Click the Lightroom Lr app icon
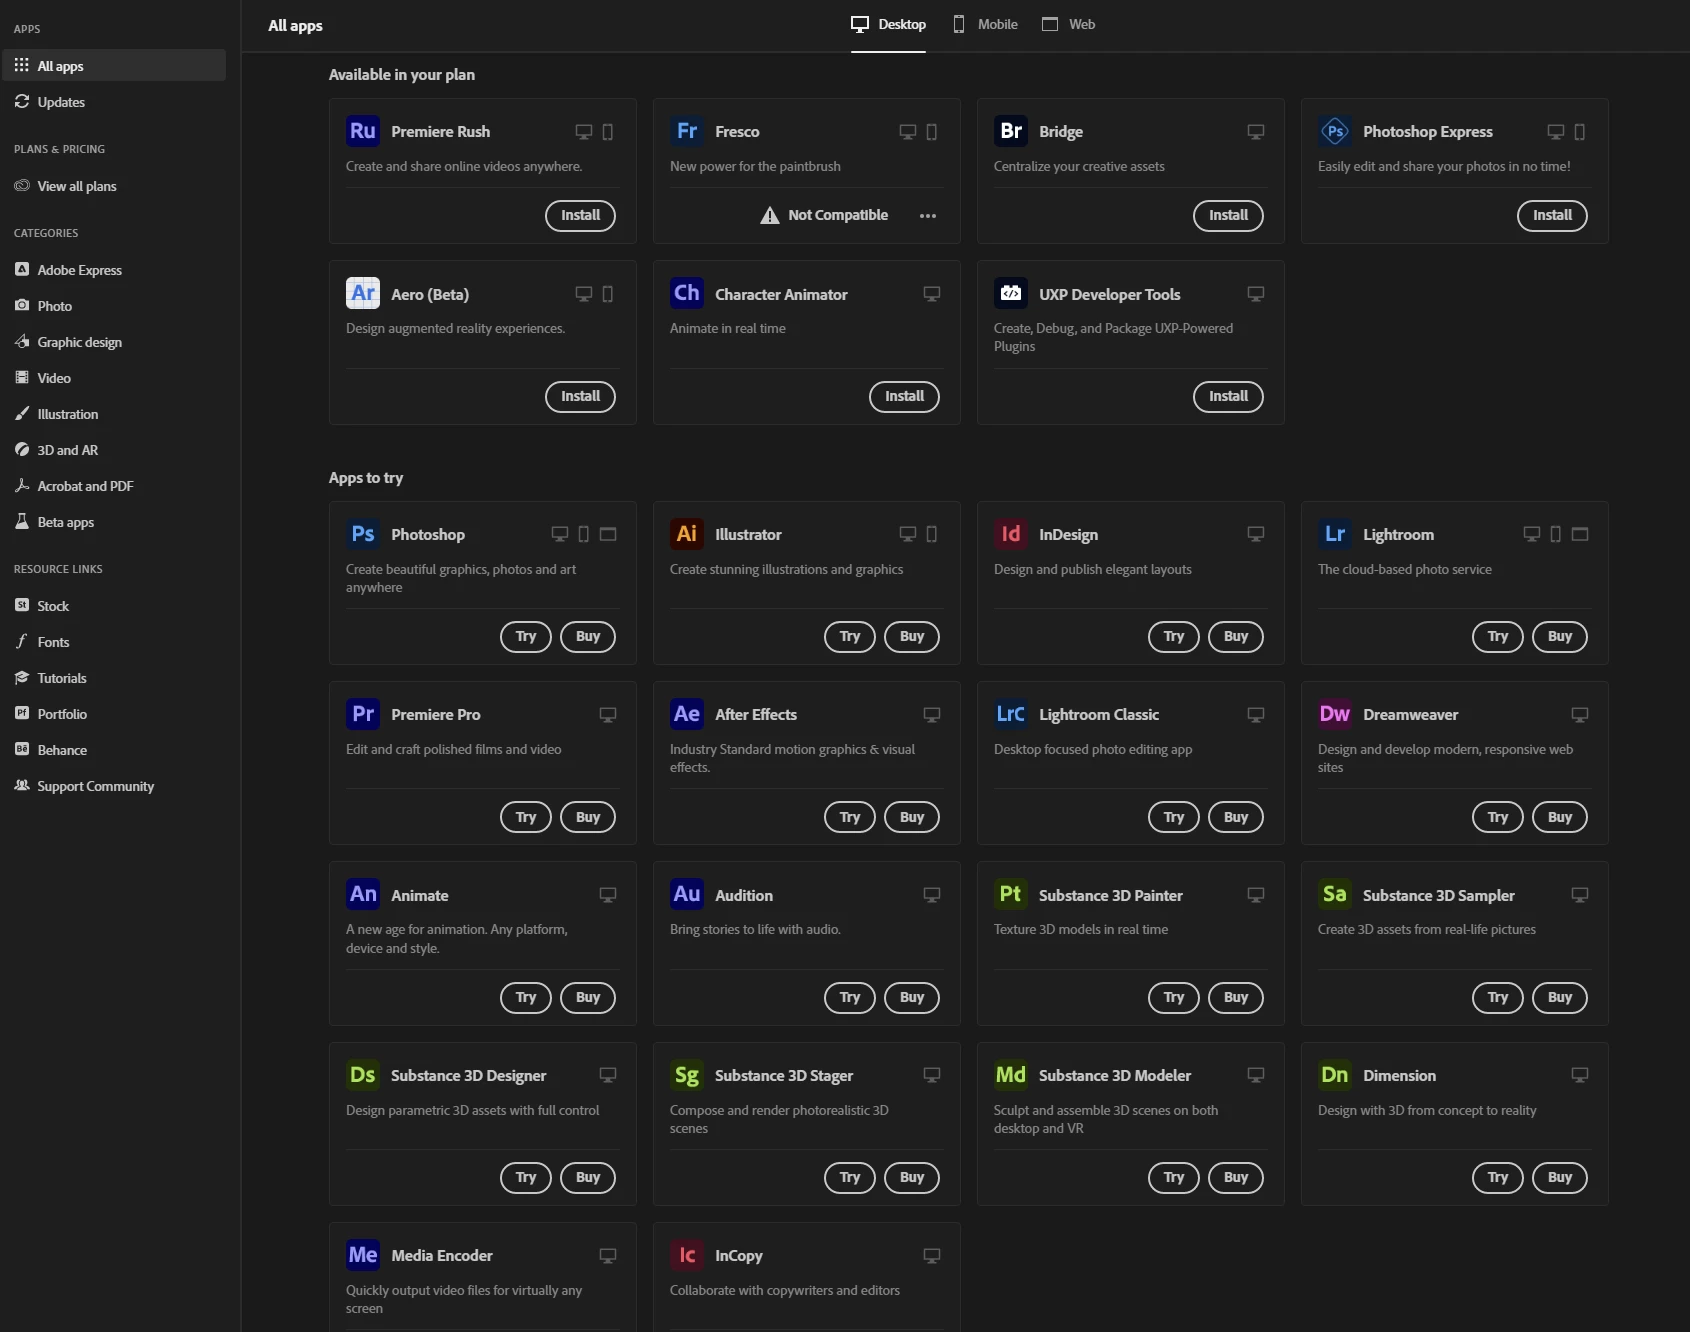The width and height of the screenshot is (1690, 1332). point(1335,534)
